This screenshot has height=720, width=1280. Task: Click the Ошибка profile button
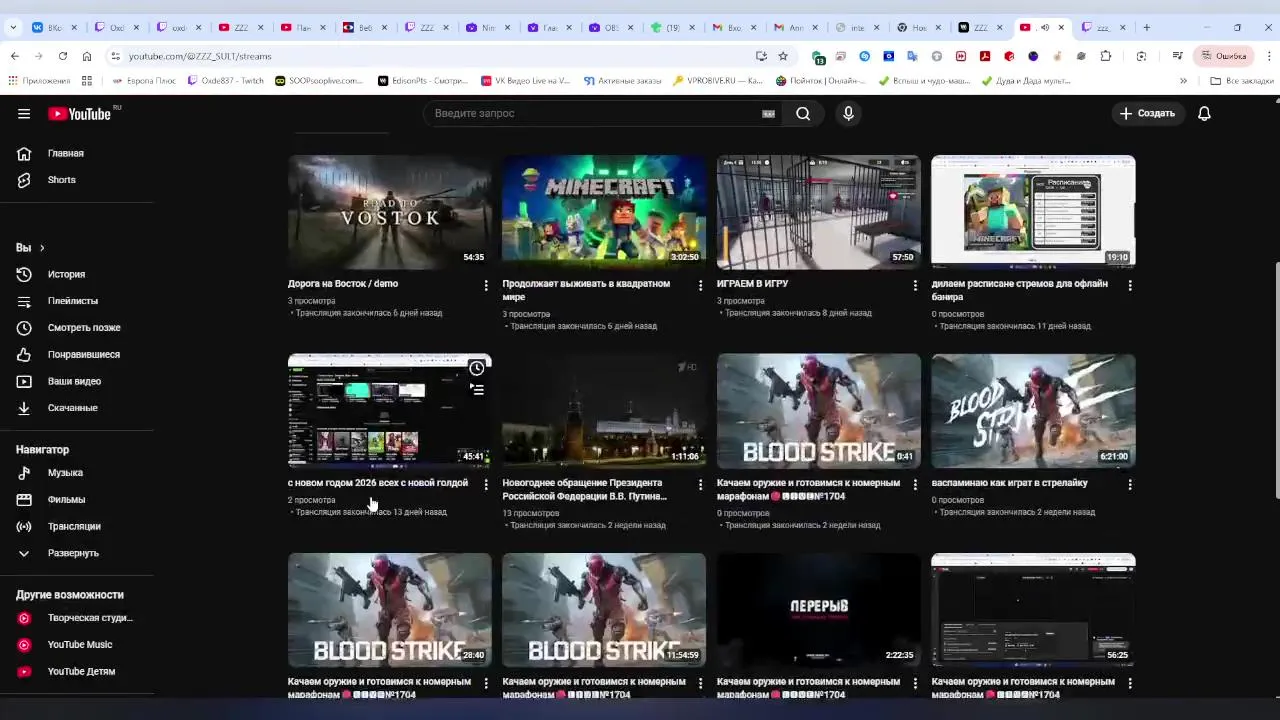(1224, 56)
